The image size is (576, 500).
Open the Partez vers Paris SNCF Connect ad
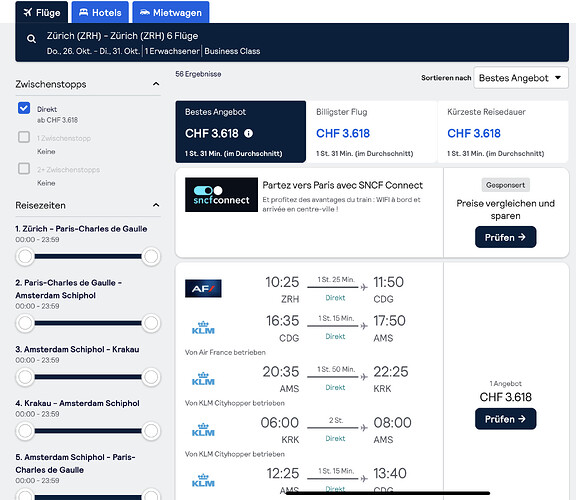pos(342,185)
